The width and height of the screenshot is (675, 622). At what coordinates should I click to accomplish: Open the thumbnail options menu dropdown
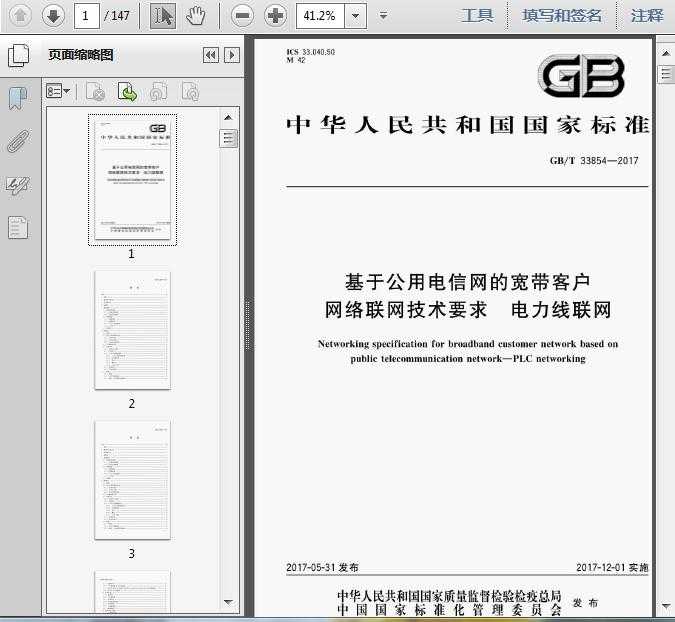click(x=58, y=91)
